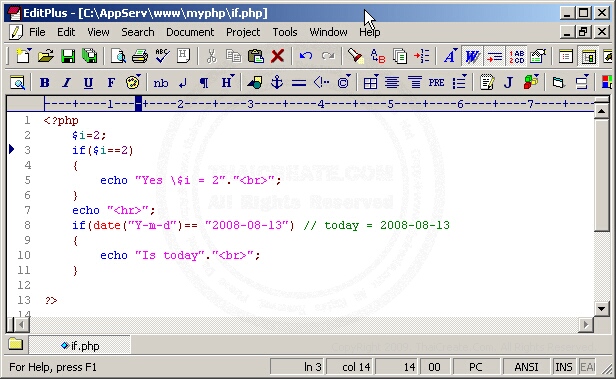Open the Heading H dropdown
Viewport: 616px width, 379px height.
(x=227, y=82)
